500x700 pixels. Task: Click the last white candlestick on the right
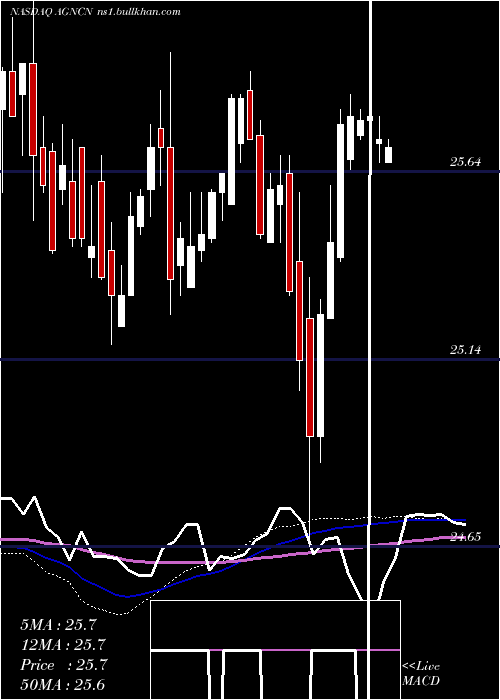[388, 154]
